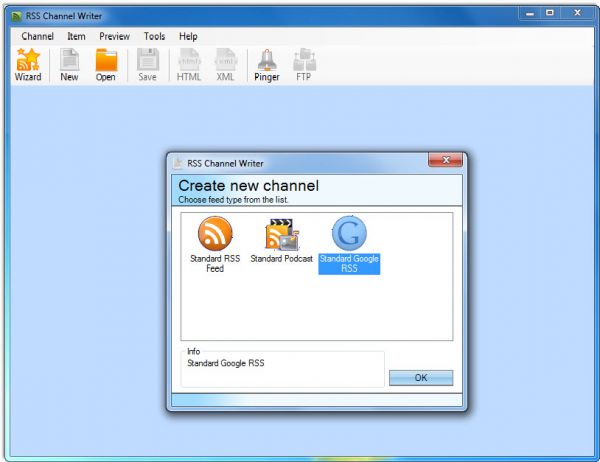Screen dimensions: 600x462
Task: Open the Help menu
Action: click(x=188, y=36)
